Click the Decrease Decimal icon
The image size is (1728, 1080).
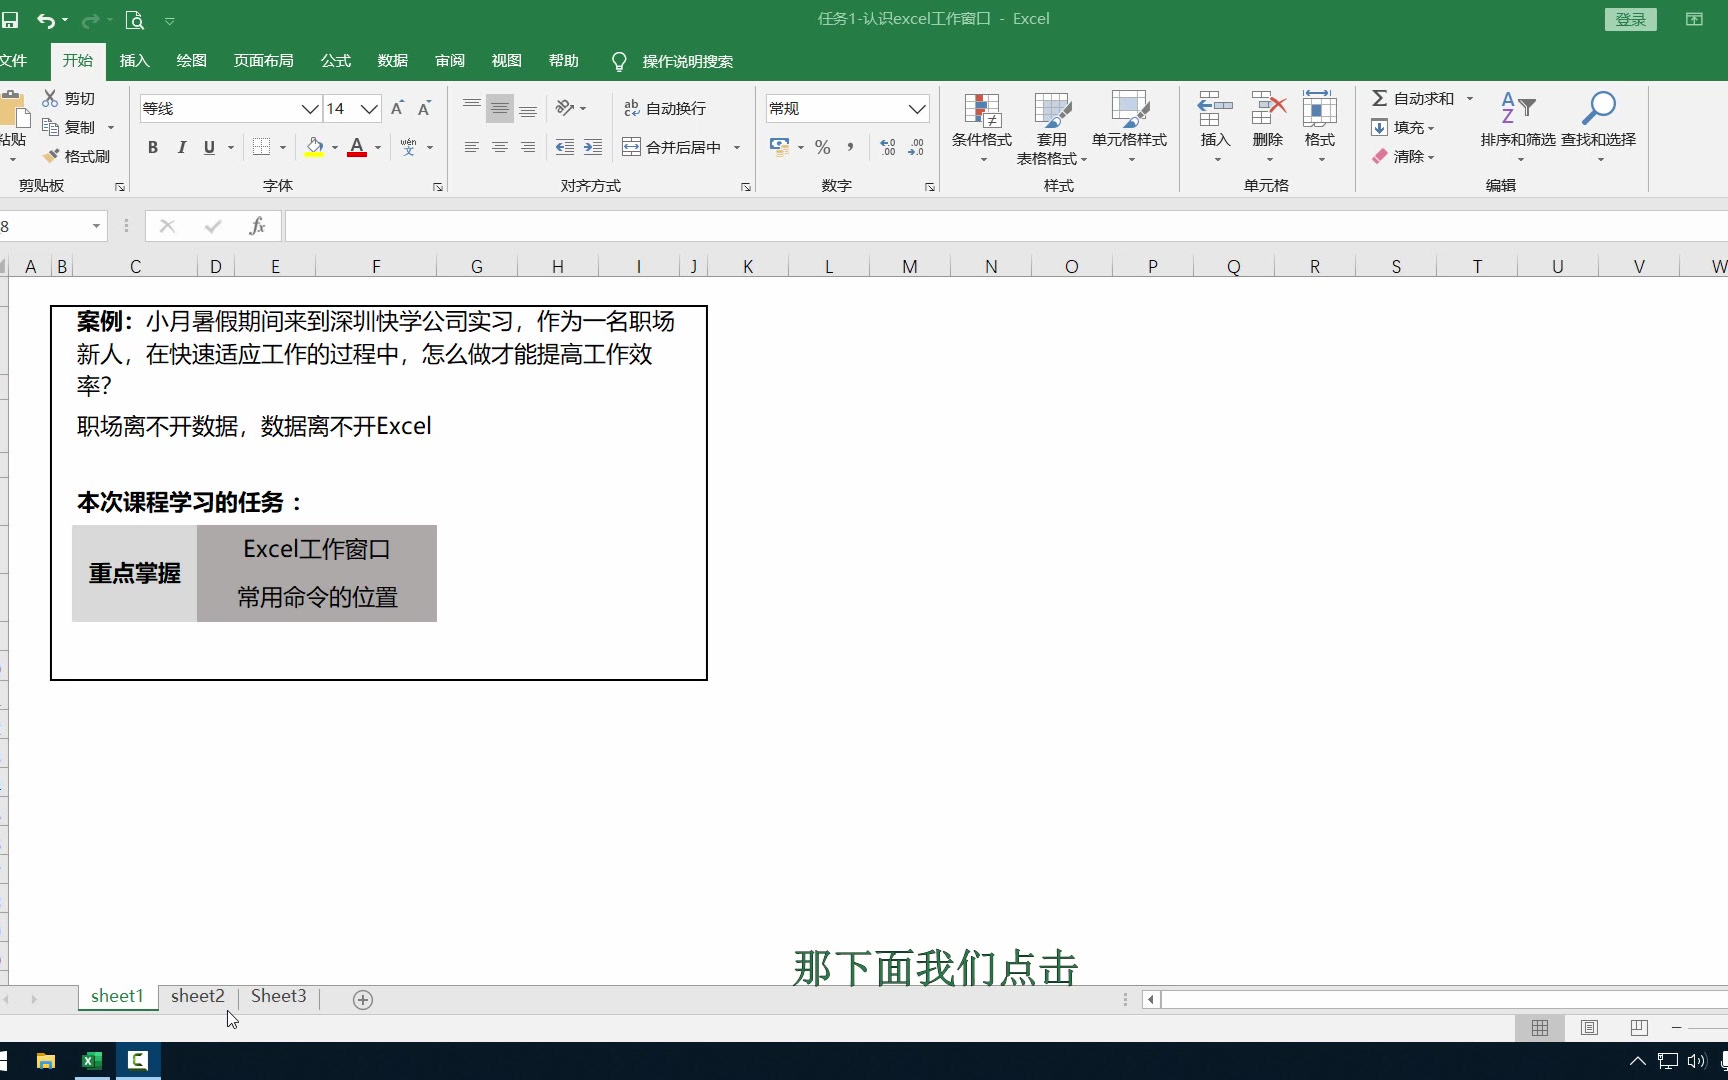tap(916, 147)
